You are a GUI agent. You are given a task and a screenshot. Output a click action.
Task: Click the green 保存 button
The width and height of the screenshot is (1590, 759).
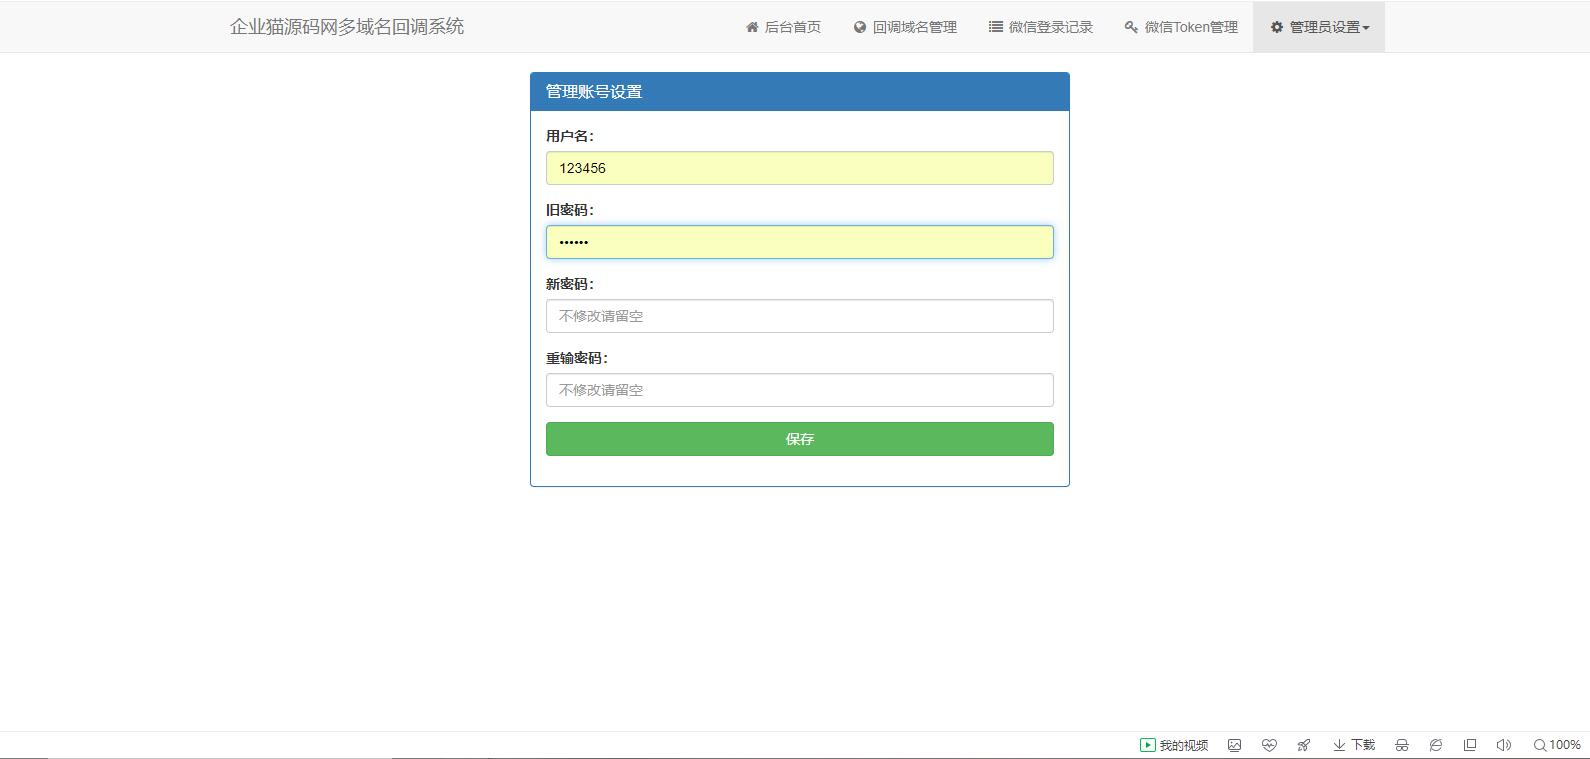pos(799,439)
